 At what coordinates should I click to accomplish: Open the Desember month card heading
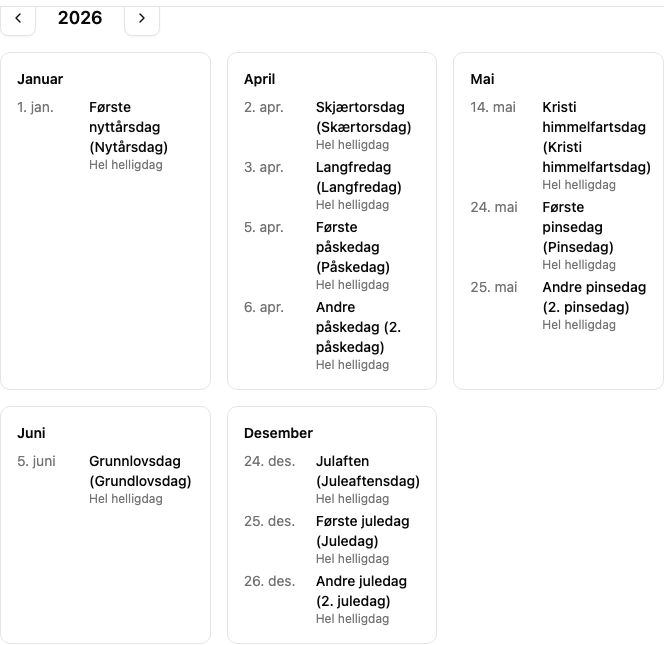point(278,433)
